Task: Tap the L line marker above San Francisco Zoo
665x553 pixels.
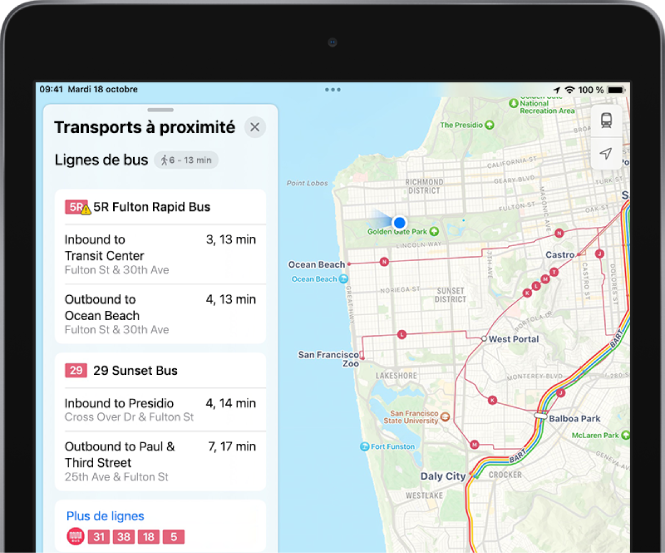Action: tap(402, 335)
